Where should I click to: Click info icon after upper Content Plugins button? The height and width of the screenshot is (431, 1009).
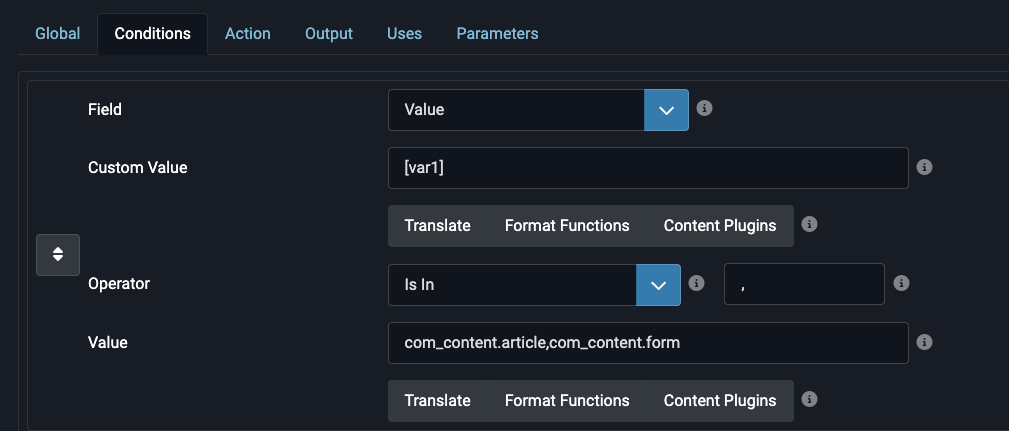[x=810, y=225]
